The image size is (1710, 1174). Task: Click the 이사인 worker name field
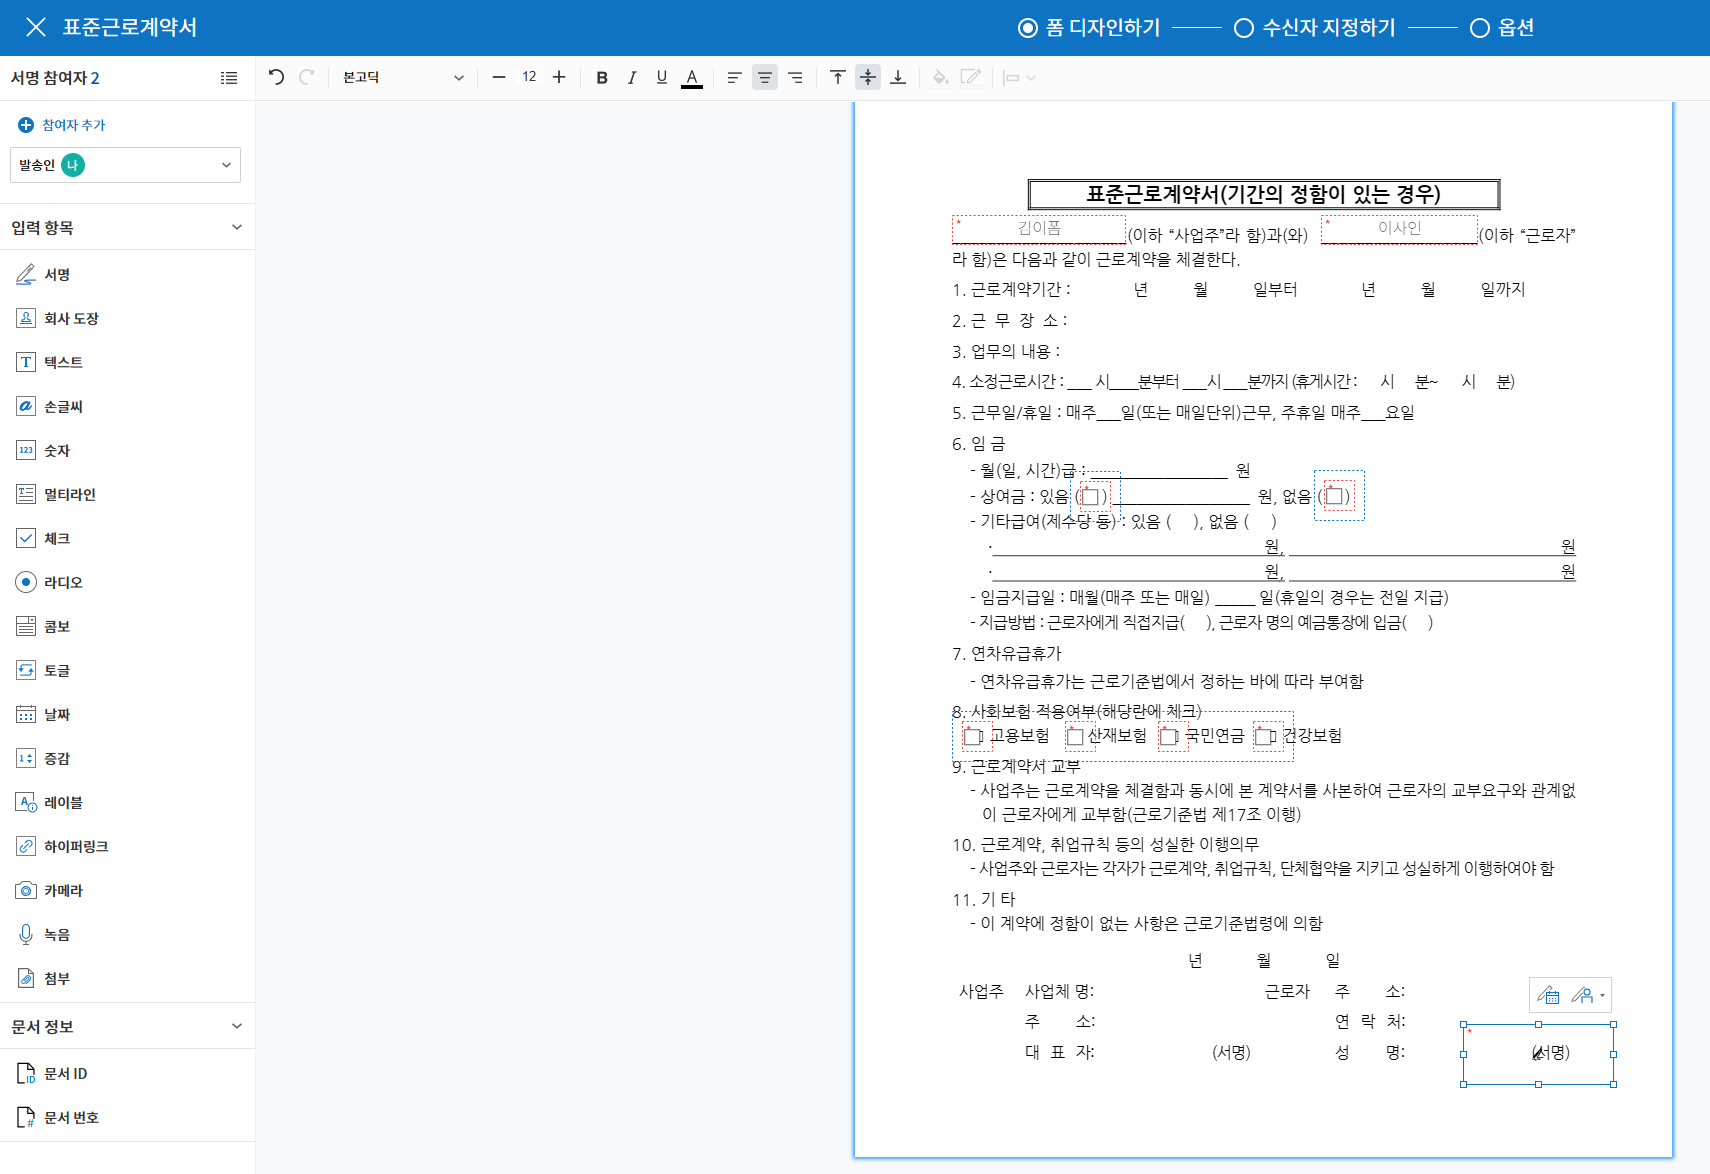pos(1399,229)
